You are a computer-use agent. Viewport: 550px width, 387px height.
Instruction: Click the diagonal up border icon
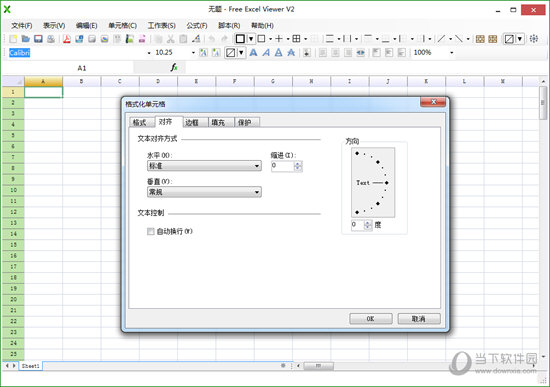[441, 39]
